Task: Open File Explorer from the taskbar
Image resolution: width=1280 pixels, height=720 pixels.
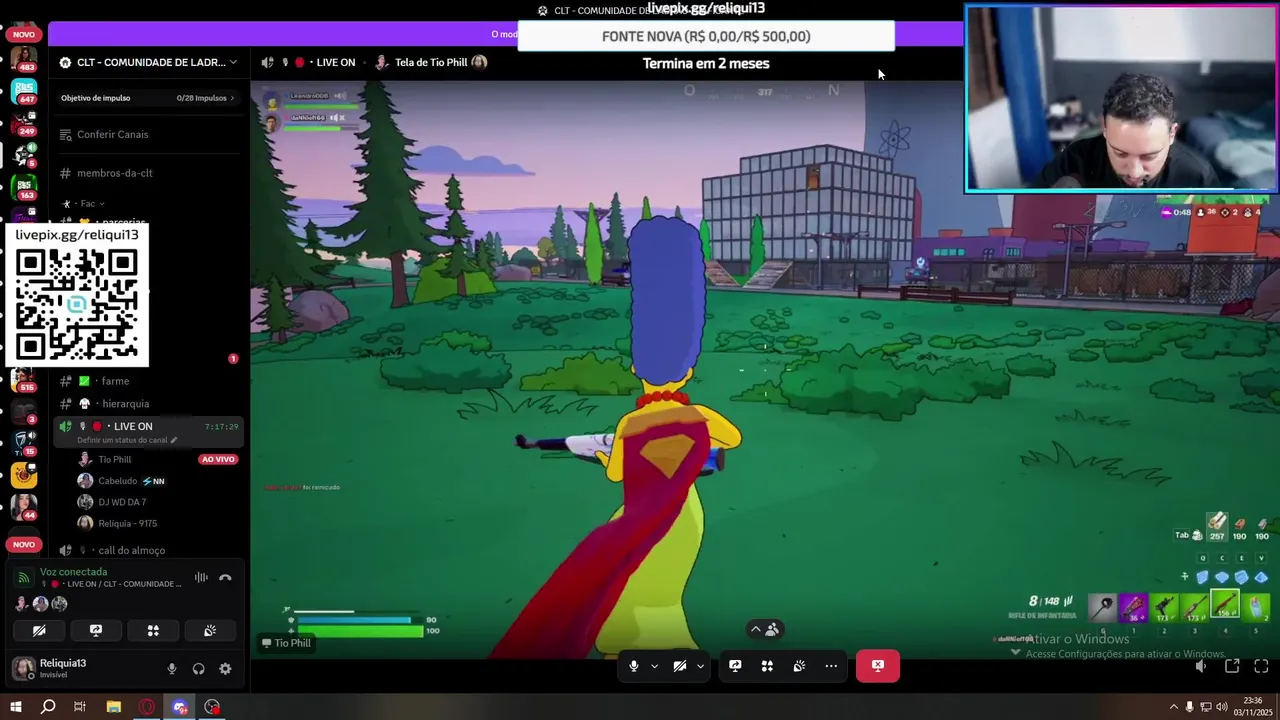Action: (114, 707)
